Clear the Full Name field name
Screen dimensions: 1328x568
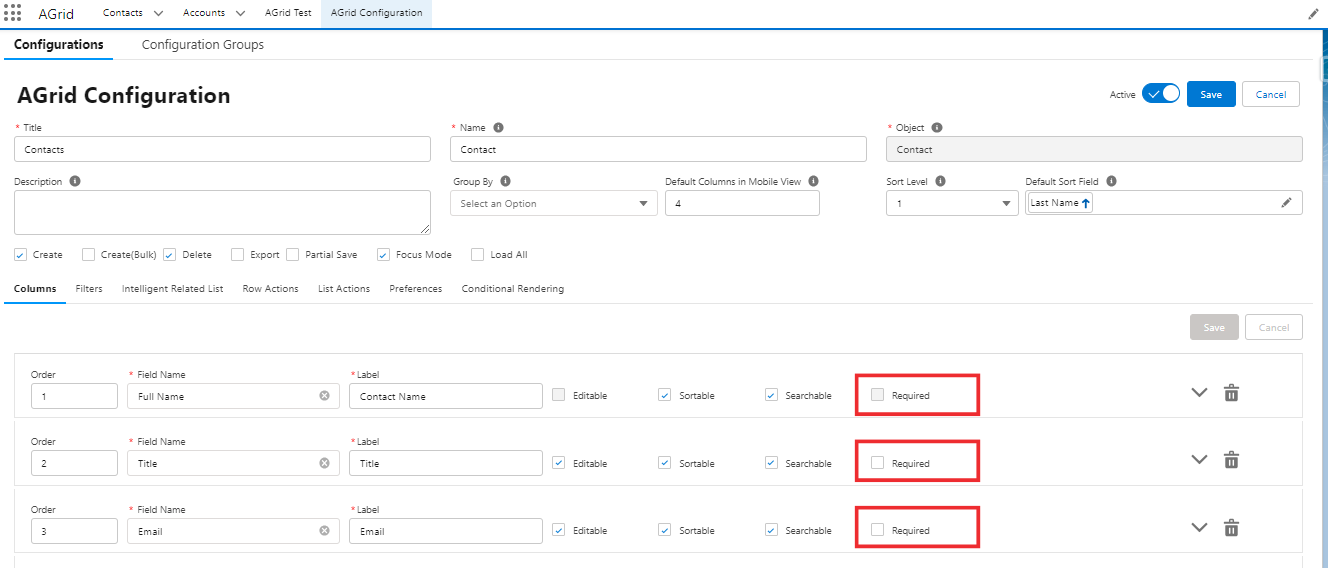pos(324,396)
